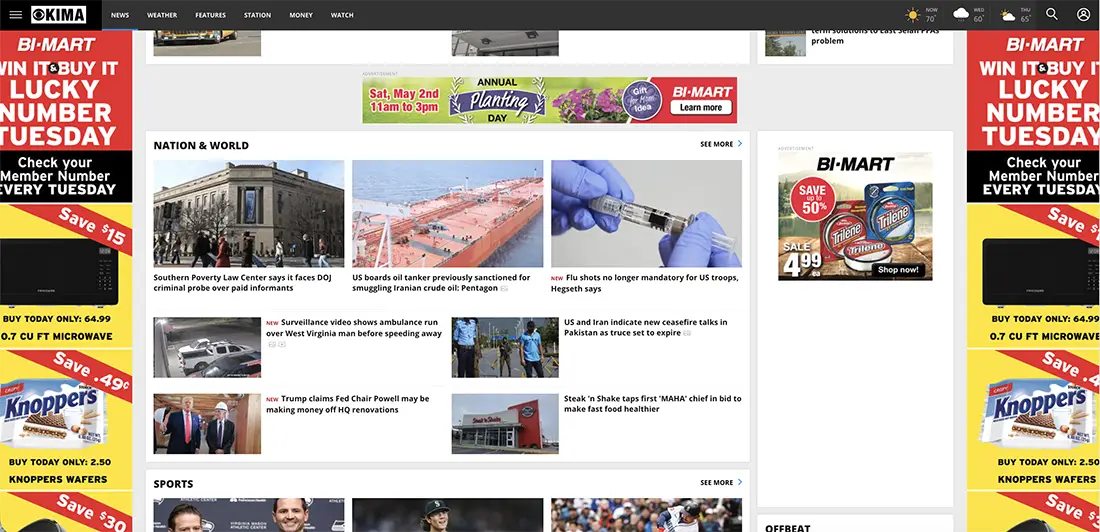Open surveillance video ambulance West Virginia story
Viewport: 1100px width, 532px height.
[x=354, y=328]
